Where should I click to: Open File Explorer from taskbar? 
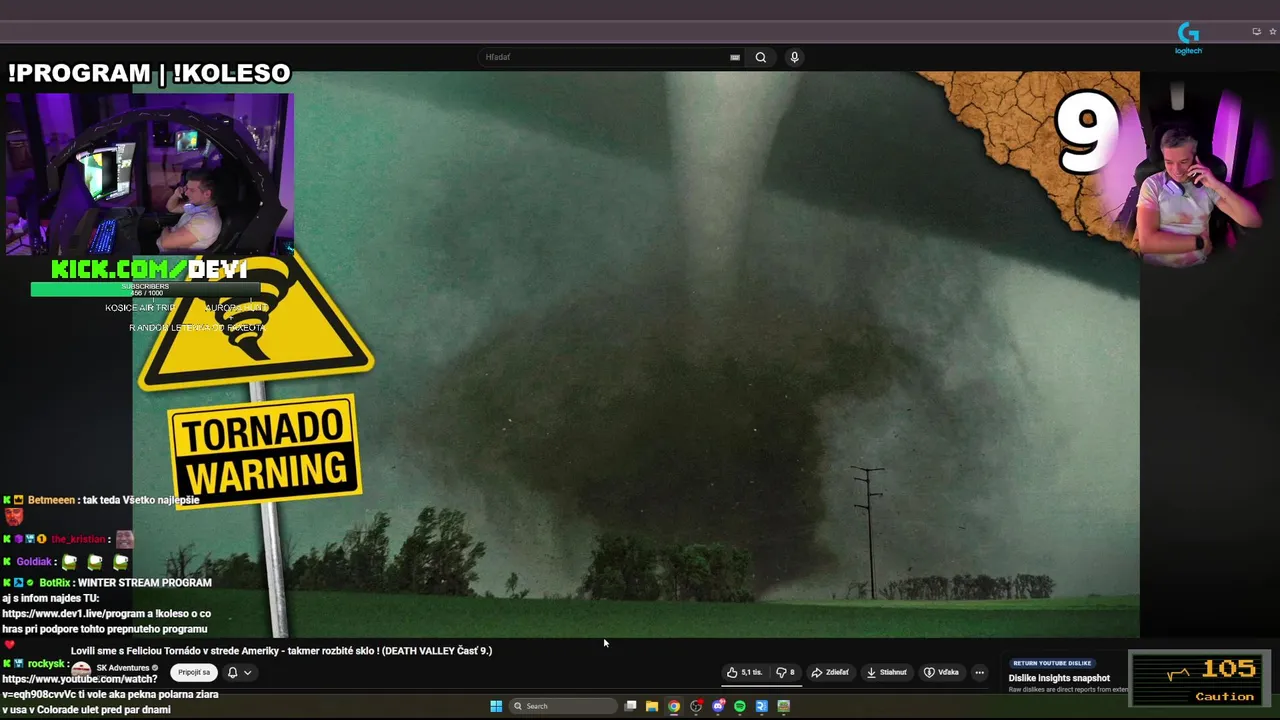[x=652, y=706]
